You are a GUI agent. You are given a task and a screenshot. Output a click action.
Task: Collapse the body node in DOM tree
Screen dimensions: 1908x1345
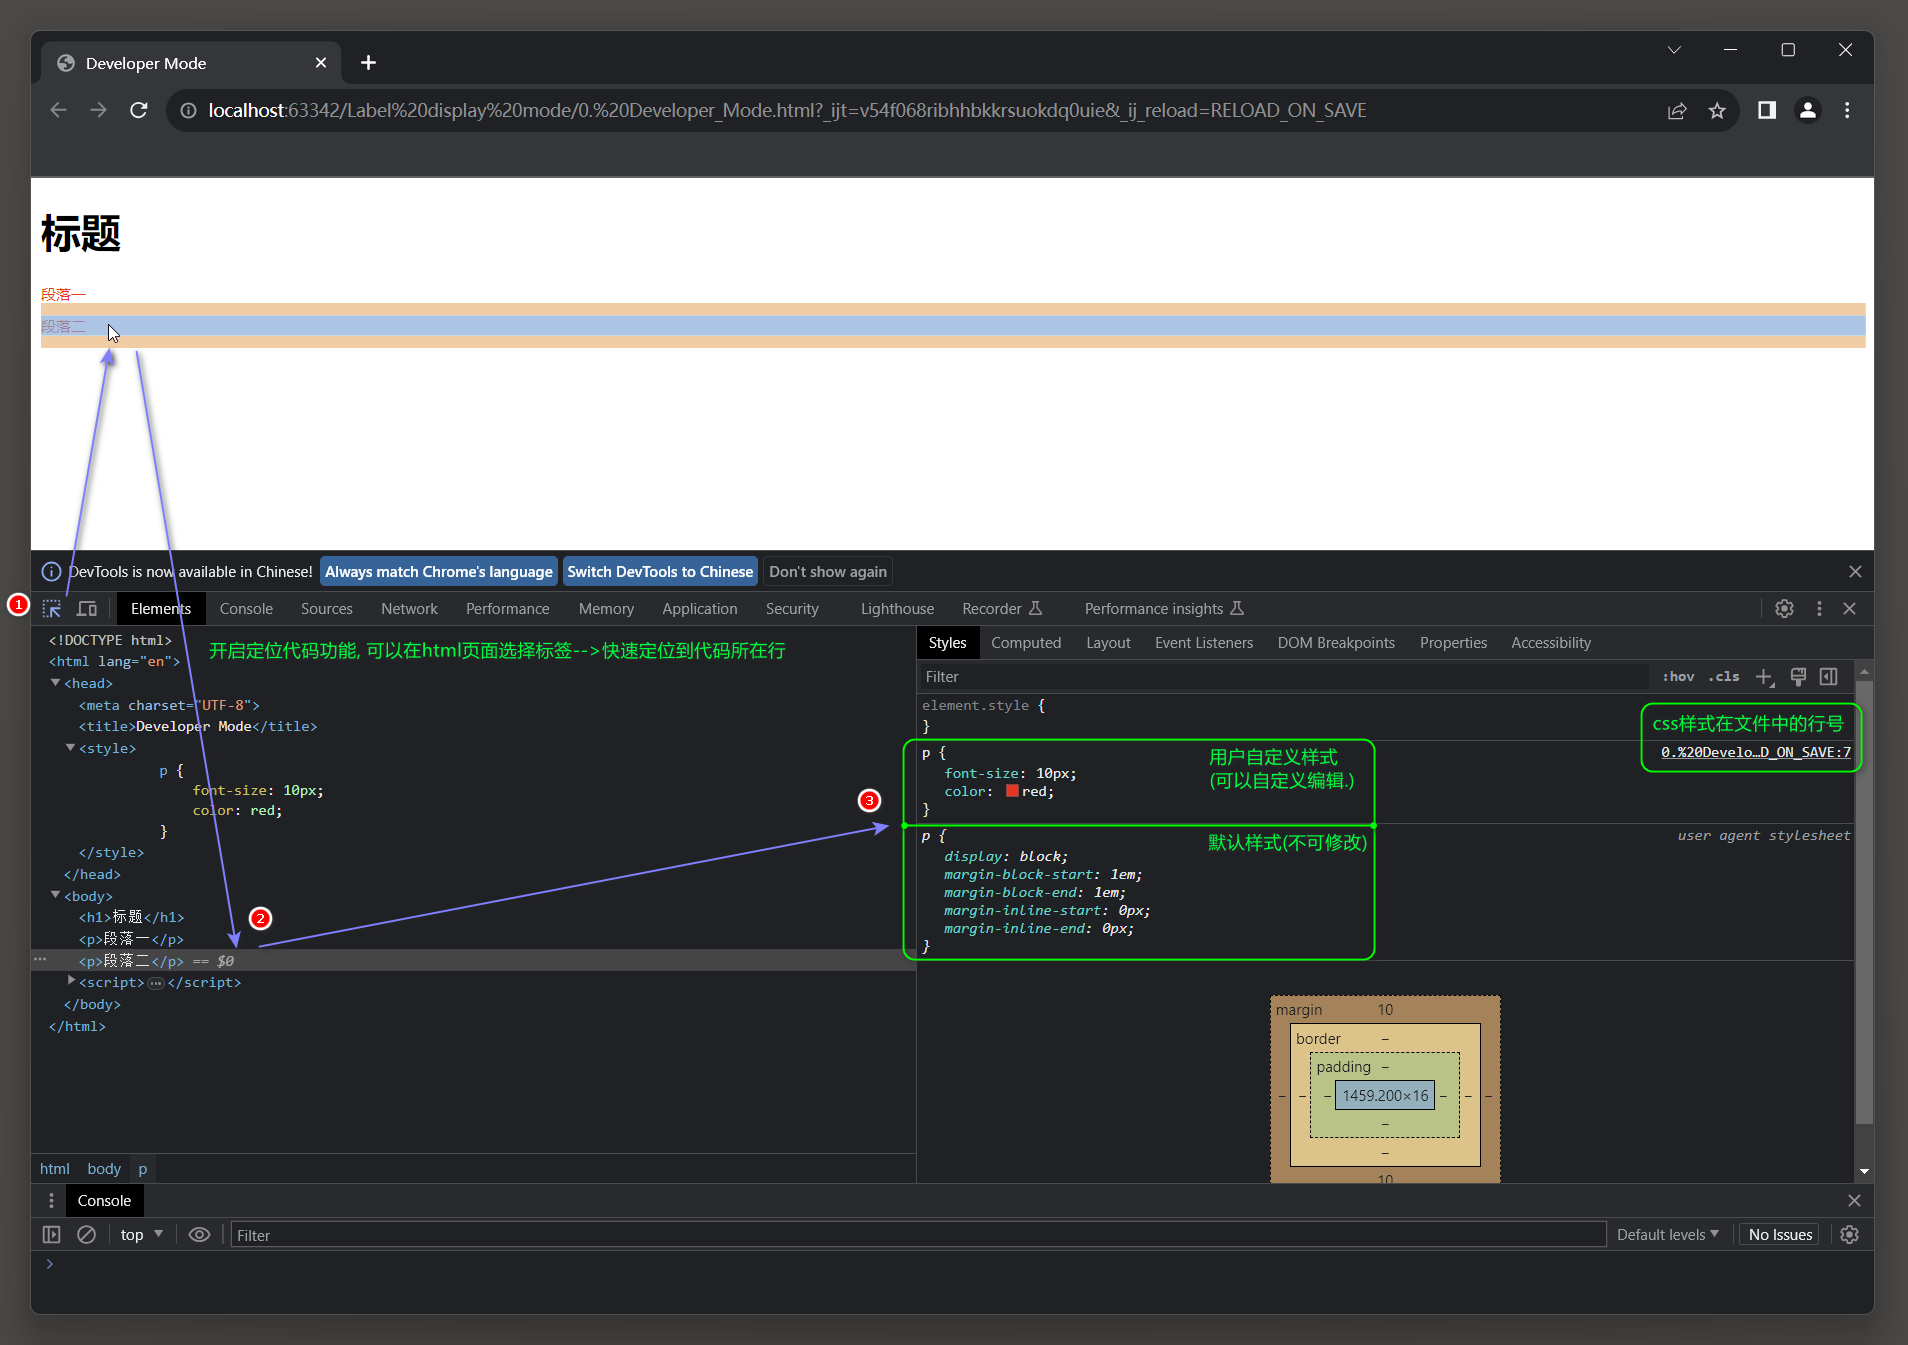[56, 896]
